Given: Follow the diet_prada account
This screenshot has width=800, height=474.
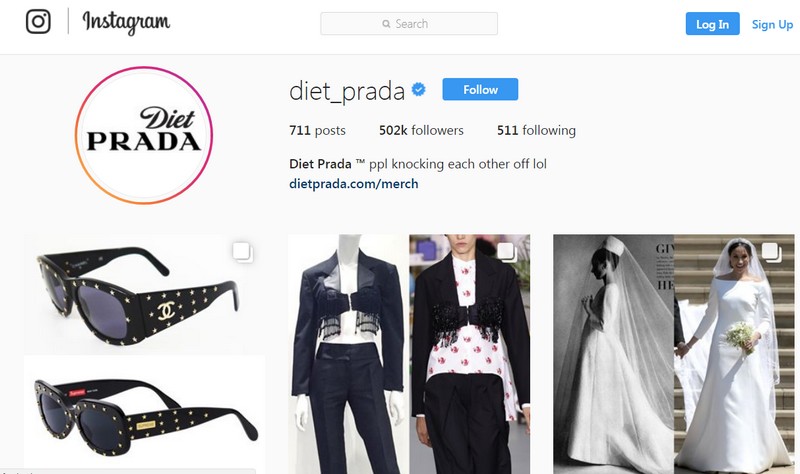Looking at the screenshot, I should [x=480, y=89].
